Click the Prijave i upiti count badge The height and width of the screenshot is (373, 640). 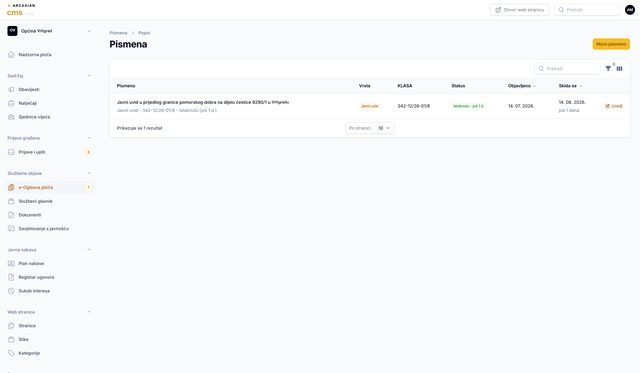pos(89,152)
